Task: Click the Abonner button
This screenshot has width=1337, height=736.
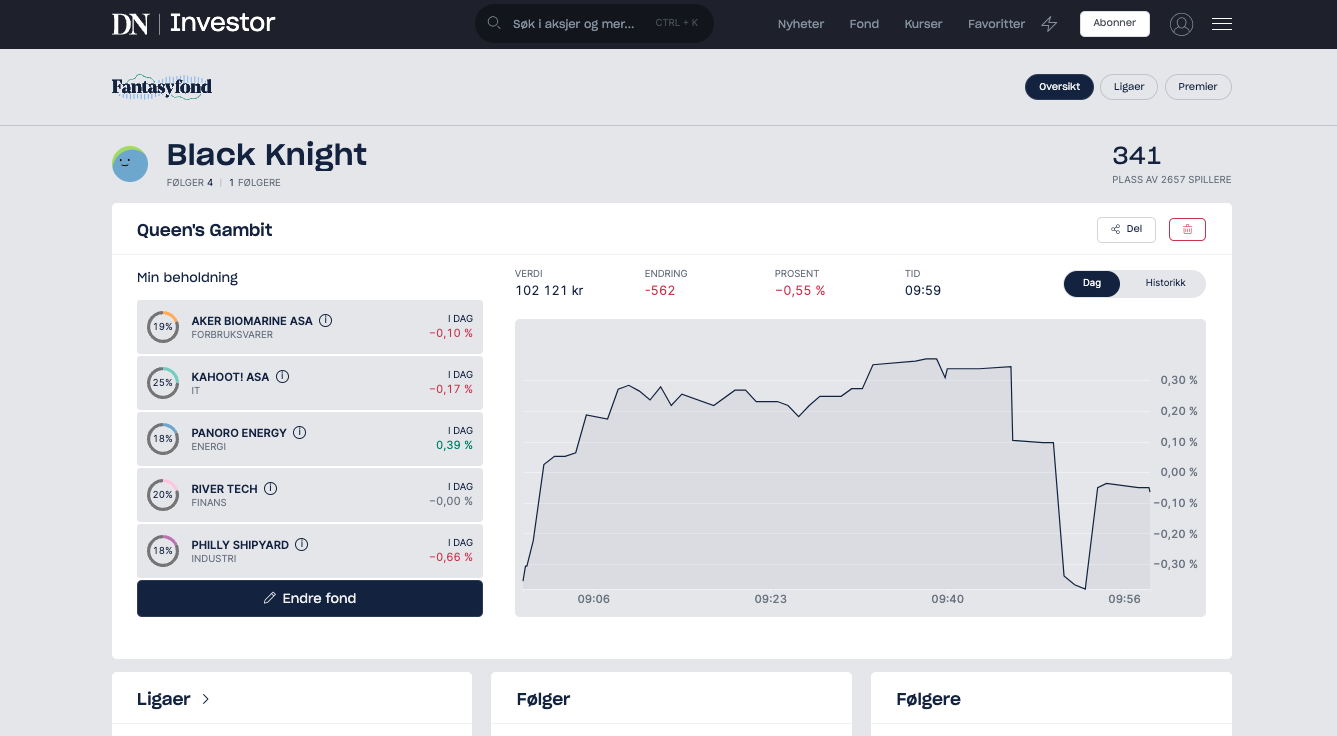Action: [x=1114, y=23]
